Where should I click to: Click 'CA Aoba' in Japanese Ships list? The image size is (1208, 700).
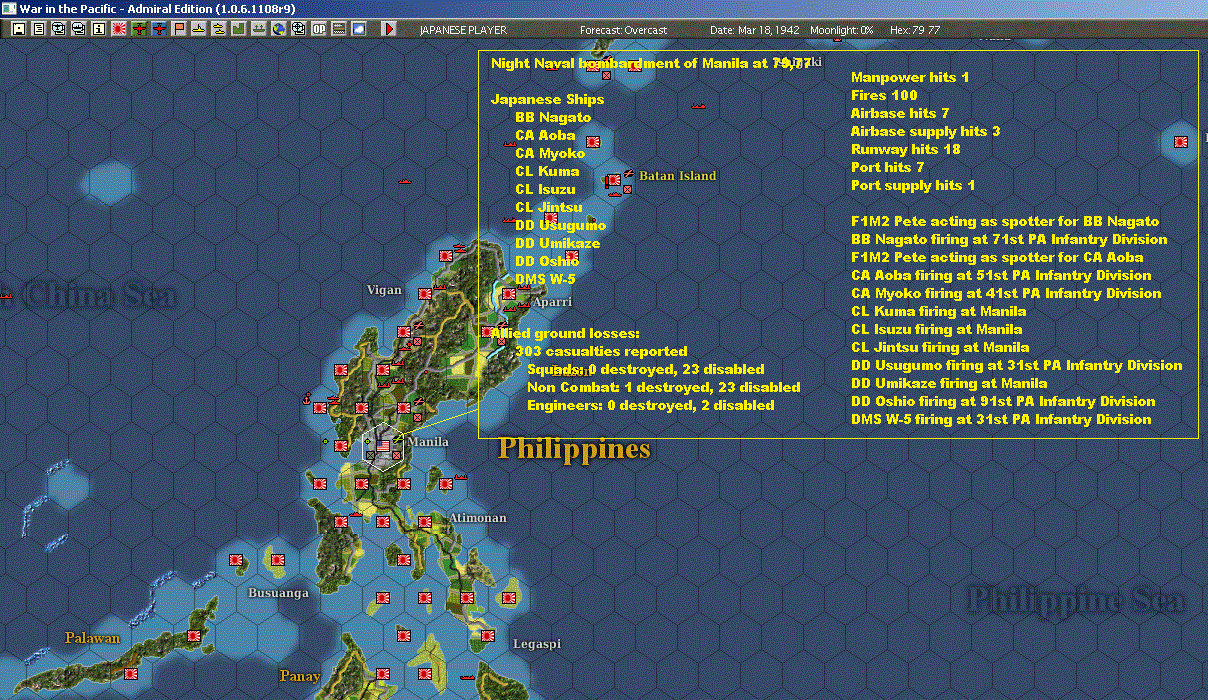pyautogui.click(x=545, y=135)
